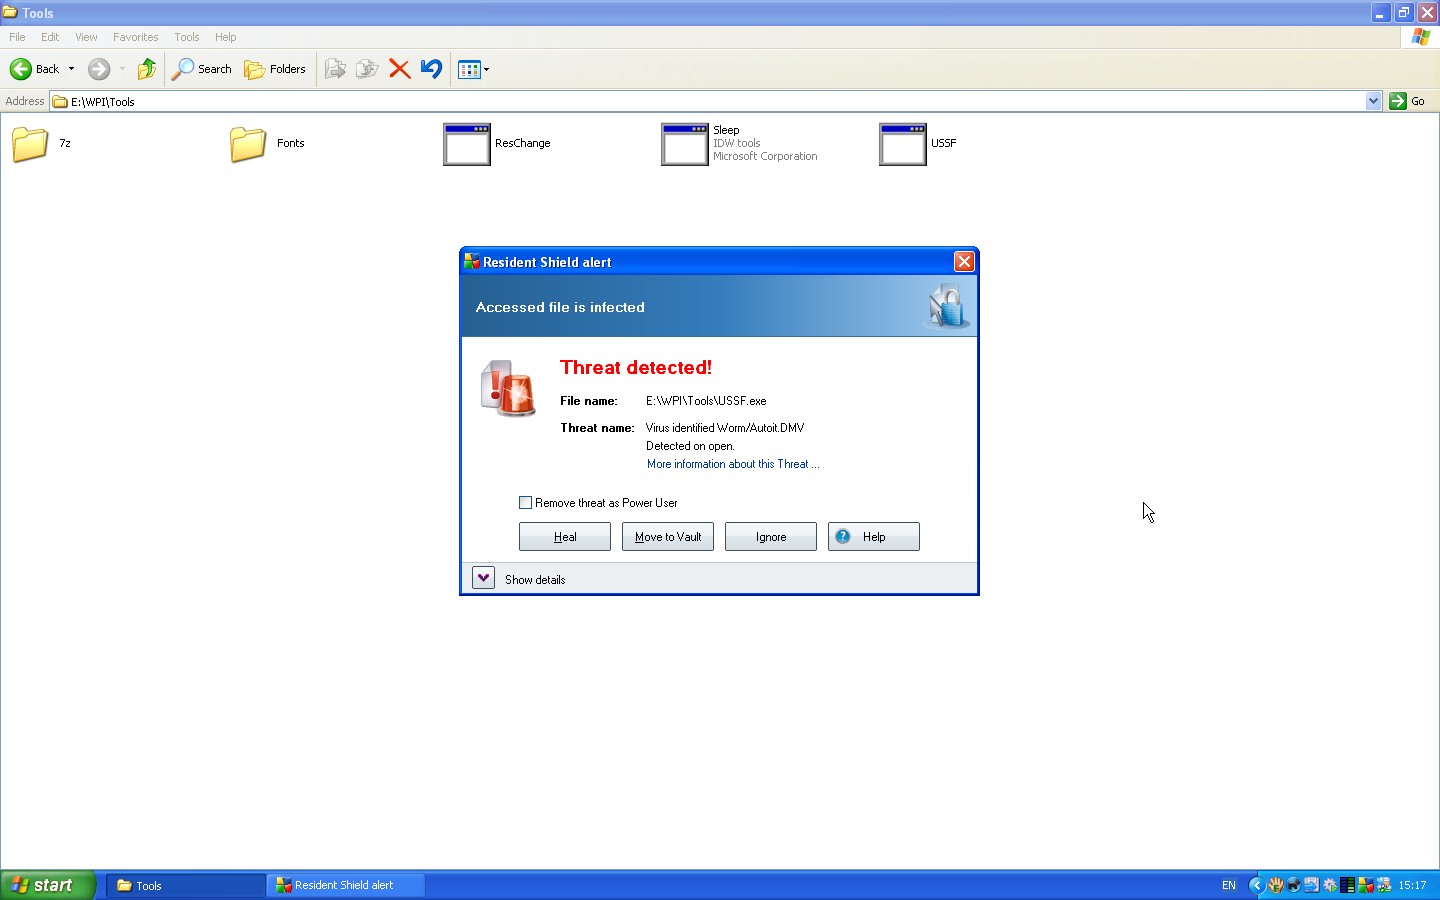The image size is (1440, 900).
Task: Open More information about this Threat link
Action: coord(733,464)
